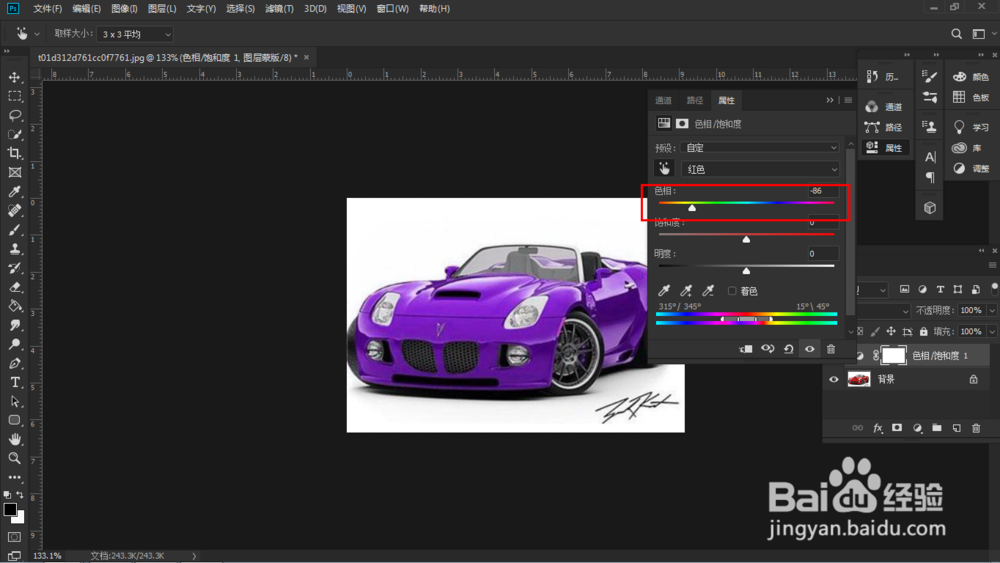
Task: Open the 颜色 panel button
Action: point(971,77)
